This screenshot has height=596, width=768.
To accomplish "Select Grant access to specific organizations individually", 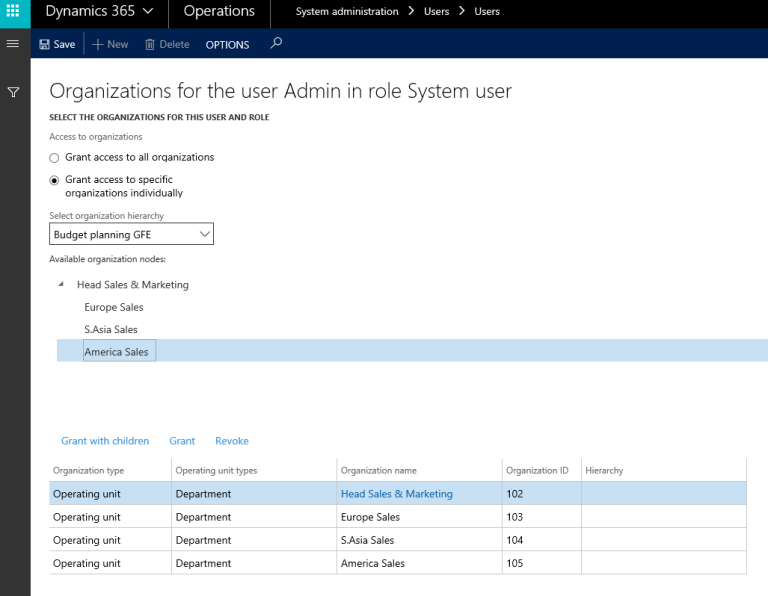I will pos(54,180).
